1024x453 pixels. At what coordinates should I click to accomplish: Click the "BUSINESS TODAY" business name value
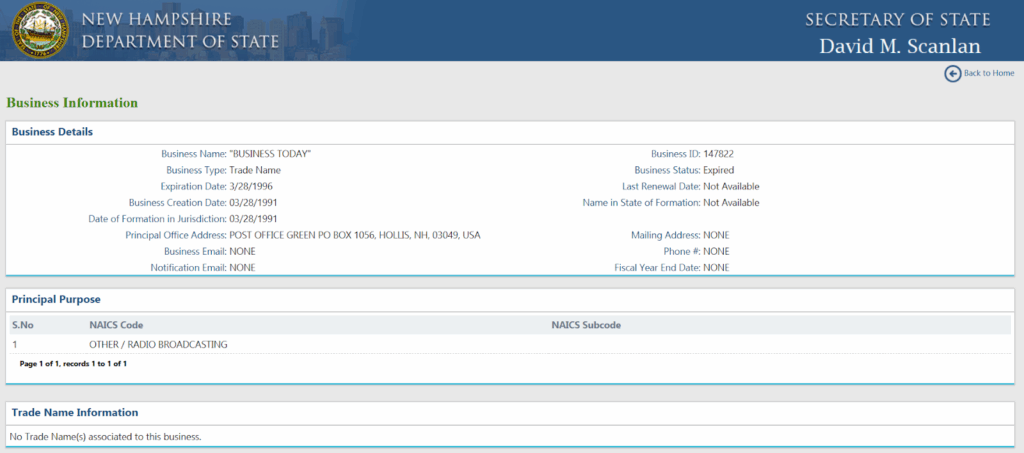pyautogui.click(x=270, y=154)
